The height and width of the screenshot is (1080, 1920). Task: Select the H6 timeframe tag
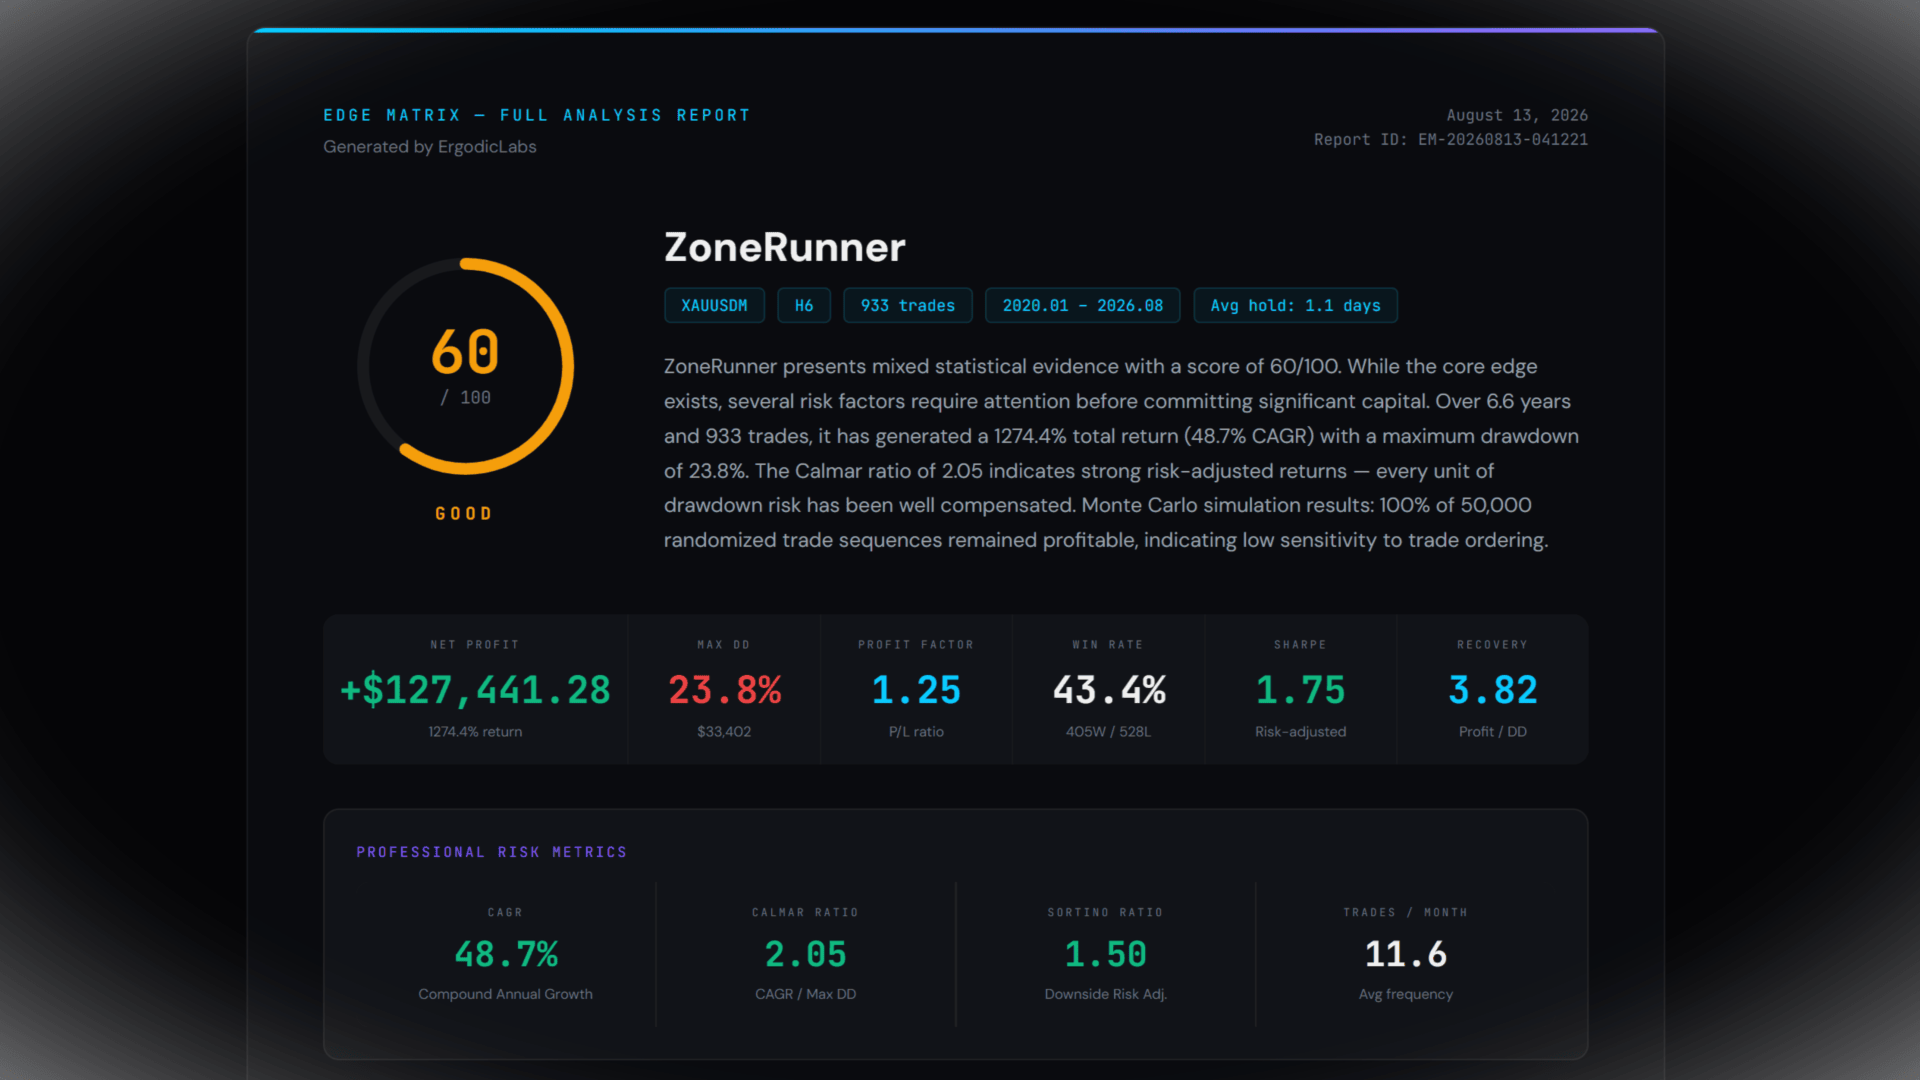pyautogui.click(x=804, y=306)
